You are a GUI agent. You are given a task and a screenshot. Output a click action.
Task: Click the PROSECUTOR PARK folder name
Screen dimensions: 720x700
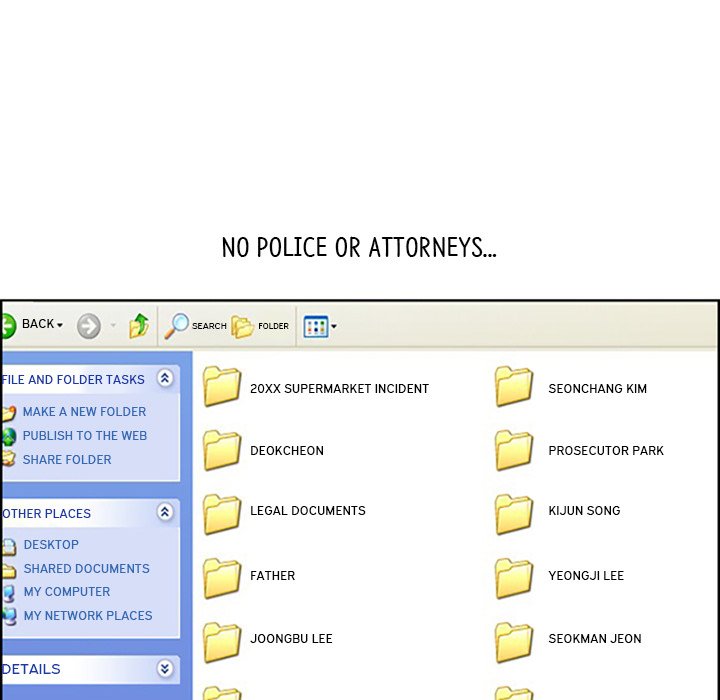tap(606, 451)
